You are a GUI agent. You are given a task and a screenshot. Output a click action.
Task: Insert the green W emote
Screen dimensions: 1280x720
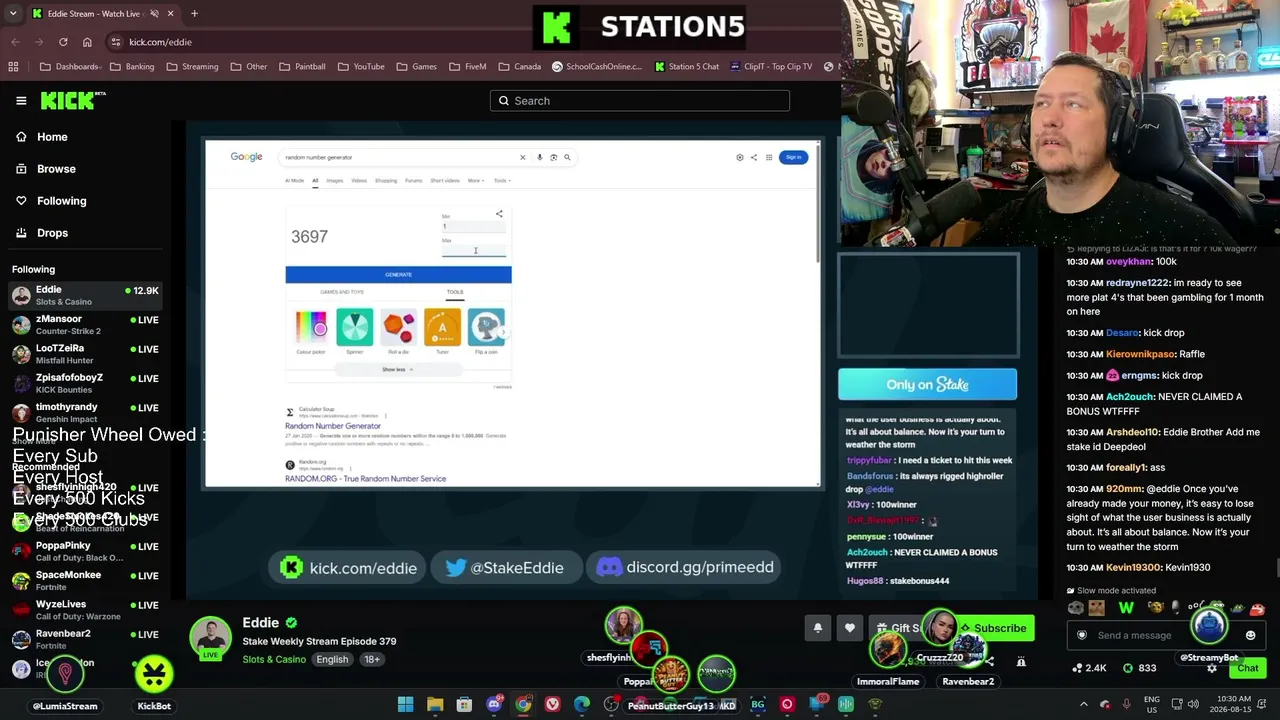(1126, 607)
